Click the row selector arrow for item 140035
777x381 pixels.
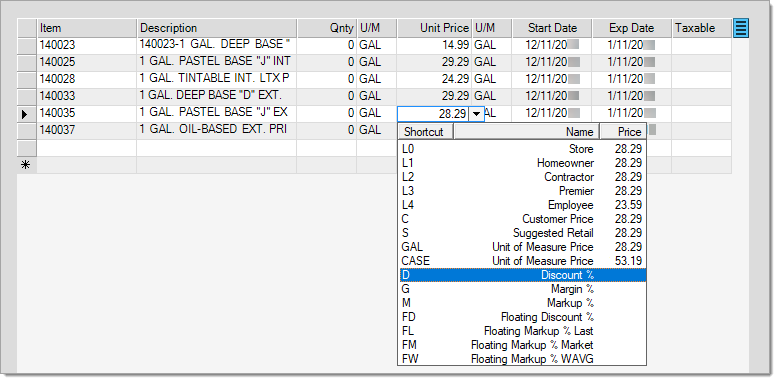[x=27, y=114]
